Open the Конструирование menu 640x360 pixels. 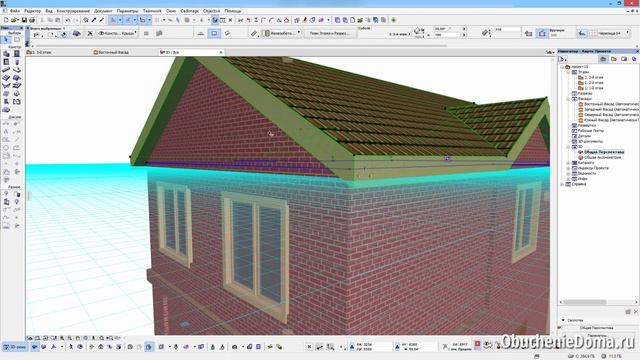click(73, 11)
